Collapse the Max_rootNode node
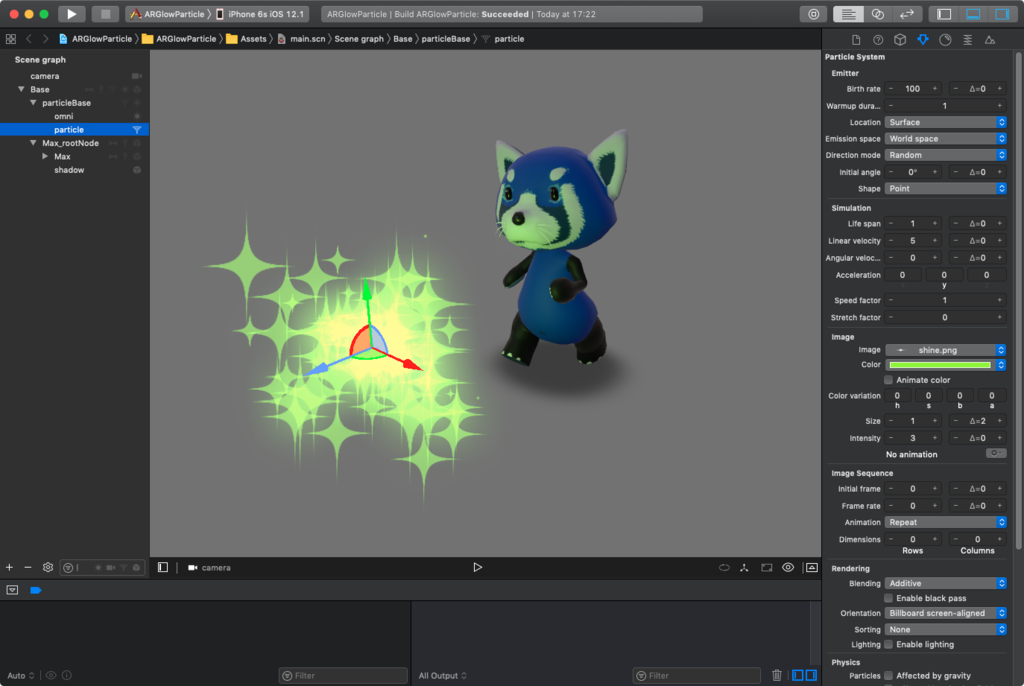Image resolution: width=1024 pixels, height=686 pixels. pyautogui.click(x=33, y=142)
